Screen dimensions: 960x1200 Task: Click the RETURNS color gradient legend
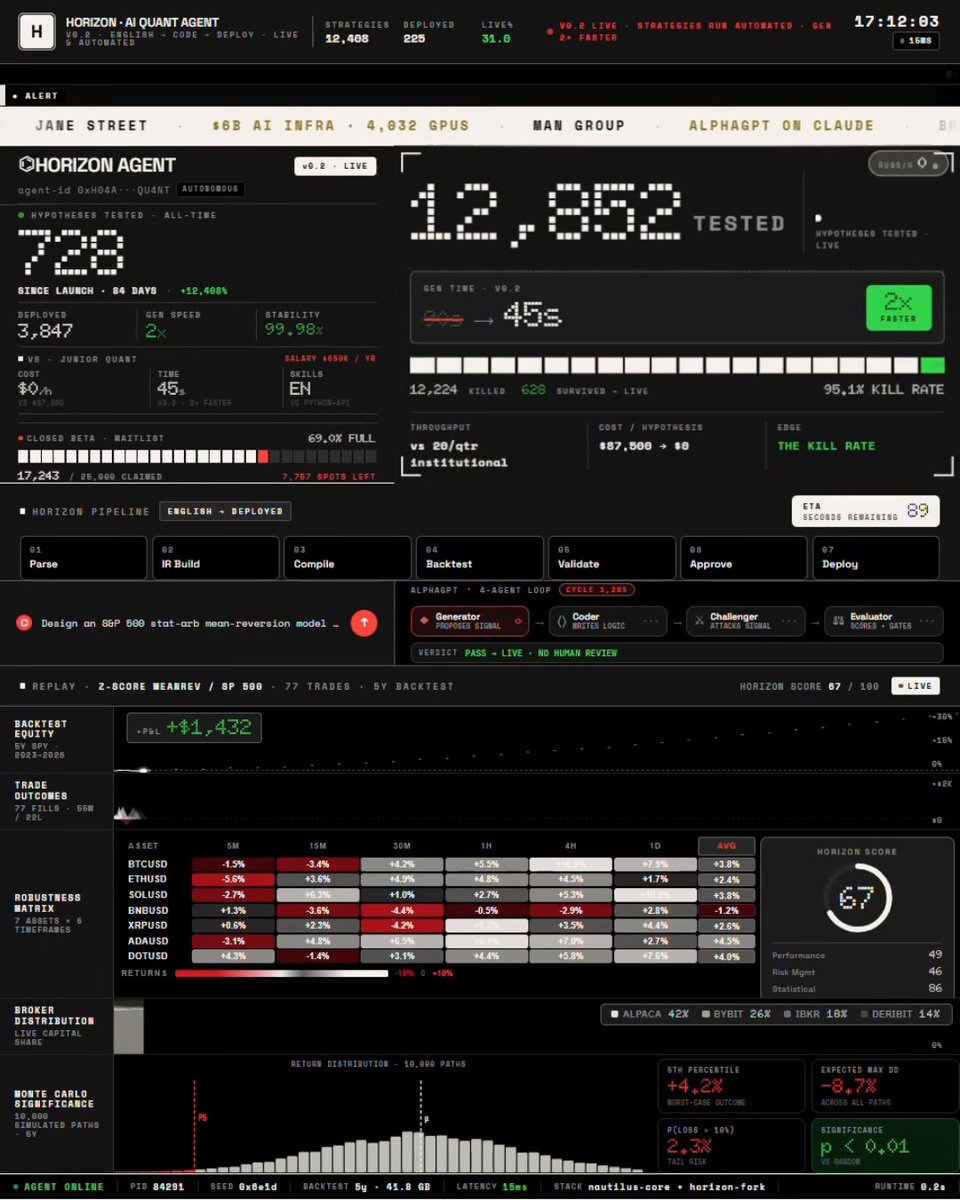click(x=281, y=972)
